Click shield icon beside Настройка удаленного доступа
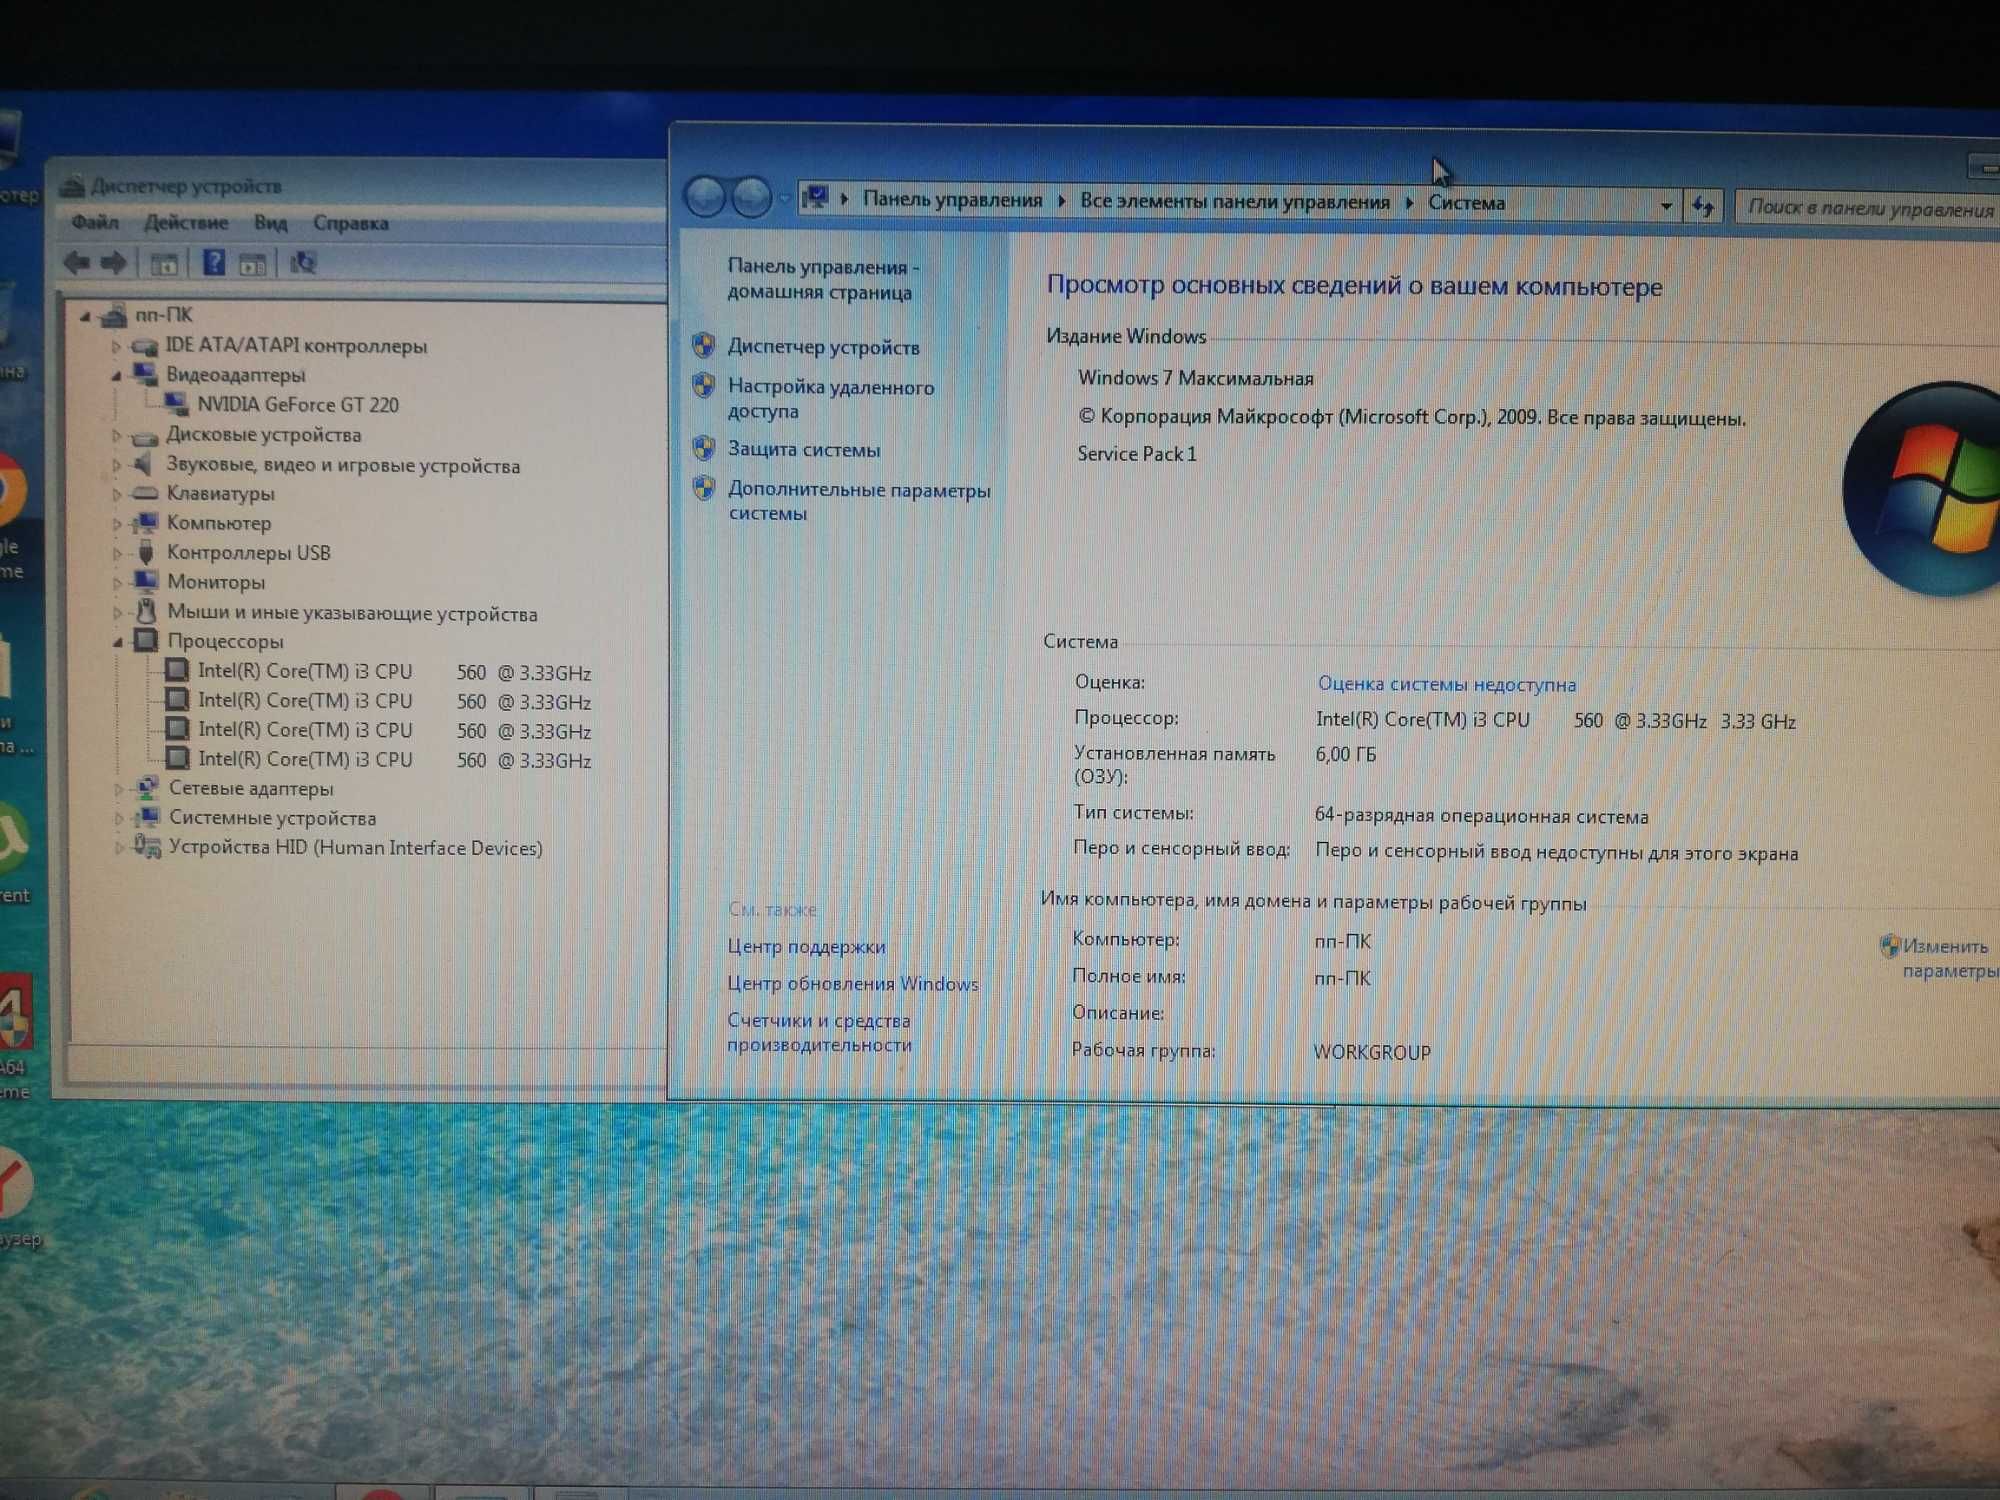 click(704, 385)
